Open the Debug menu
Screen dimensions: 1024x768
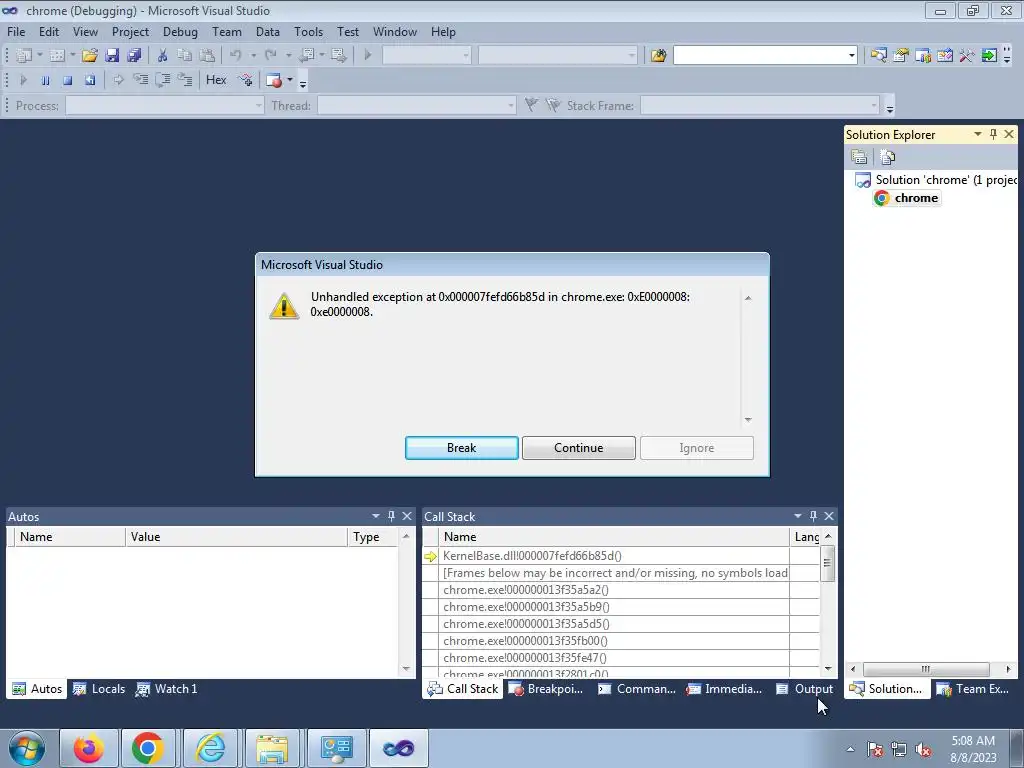click(180, 31)
